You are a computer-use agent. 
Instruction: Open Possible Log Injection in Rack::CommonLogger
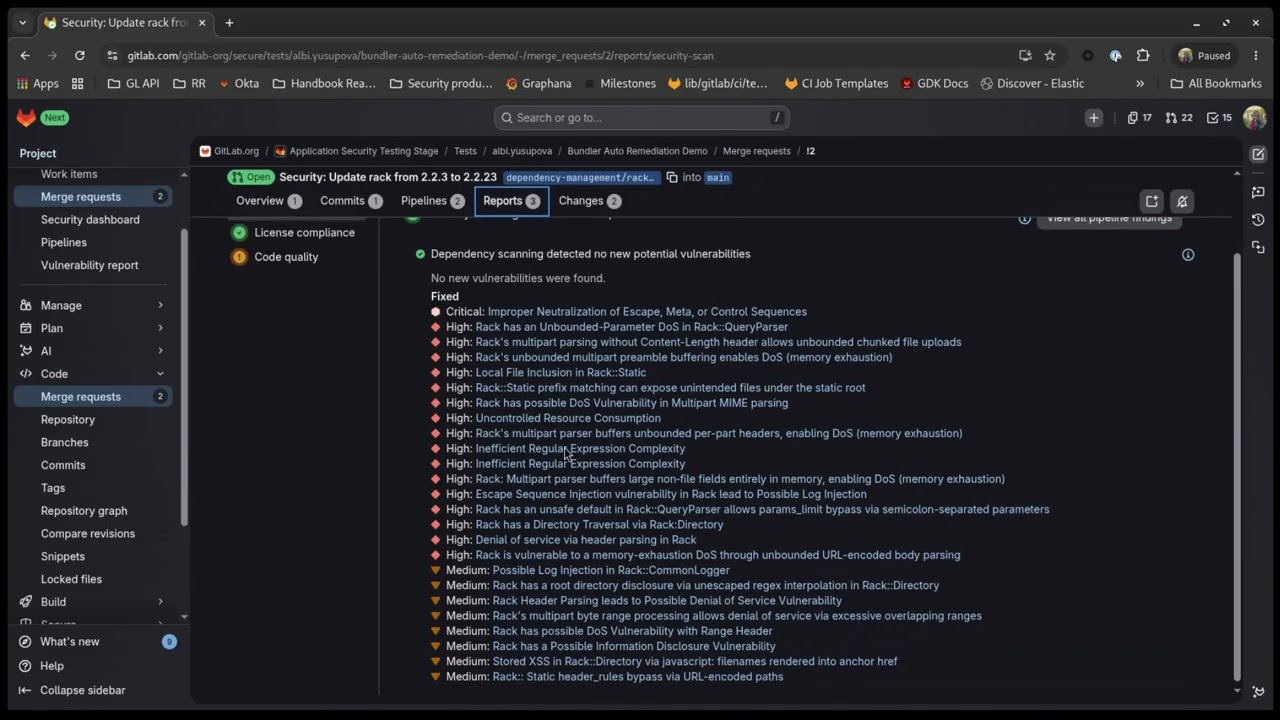[x=611, y=570]
